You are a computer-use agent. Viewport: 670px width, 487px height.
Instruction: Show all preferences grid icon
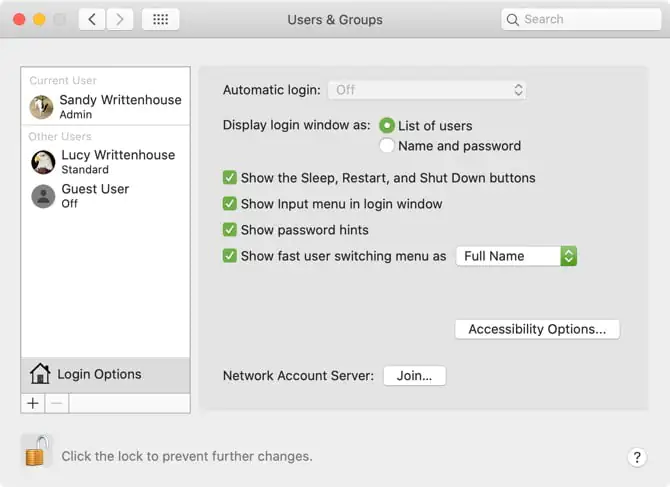(160, 19)
